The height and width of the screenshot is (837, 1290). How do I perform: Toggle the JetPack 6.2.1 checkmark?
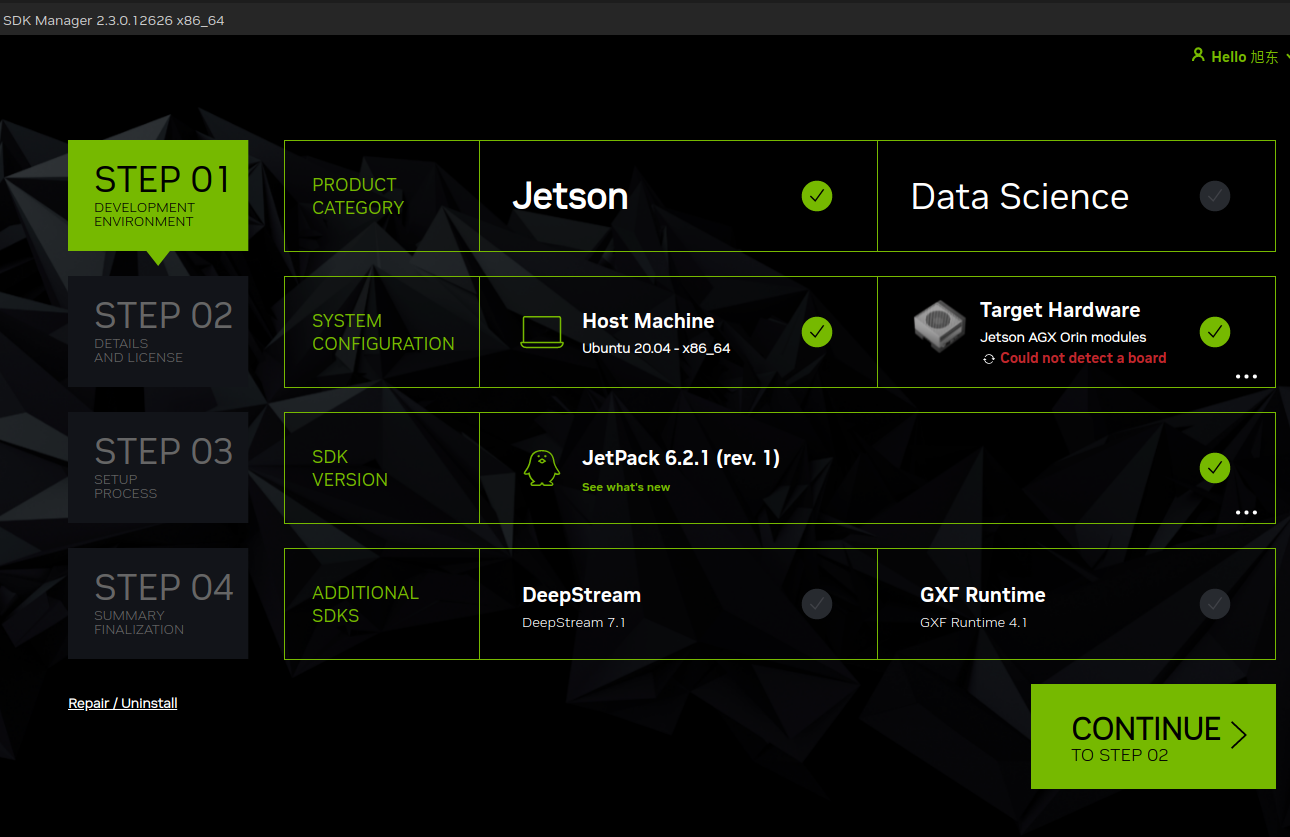click(x=1215, y=468)
